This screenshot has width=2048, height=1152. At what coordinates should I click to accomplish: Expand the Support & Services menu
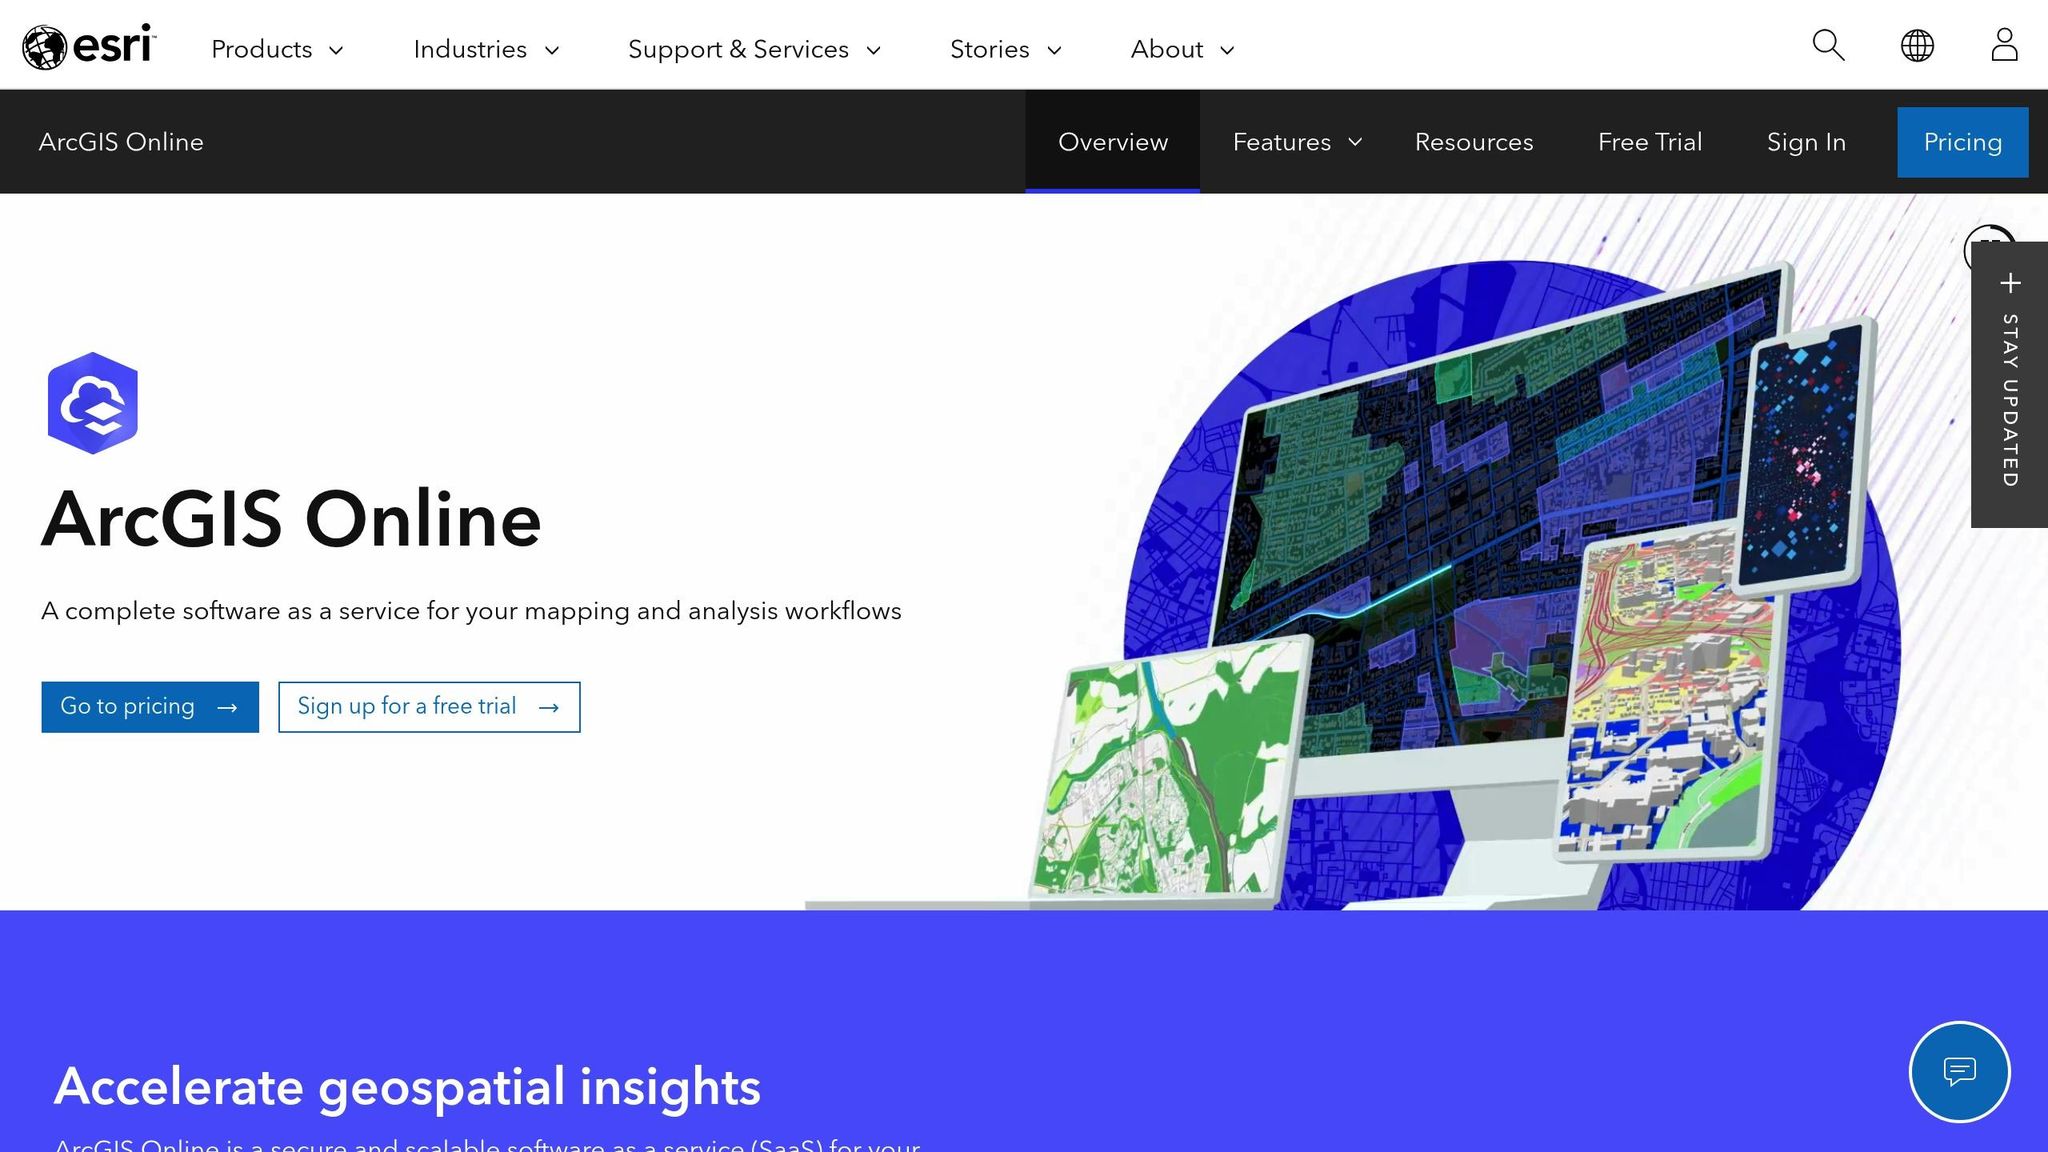(753, 48)
